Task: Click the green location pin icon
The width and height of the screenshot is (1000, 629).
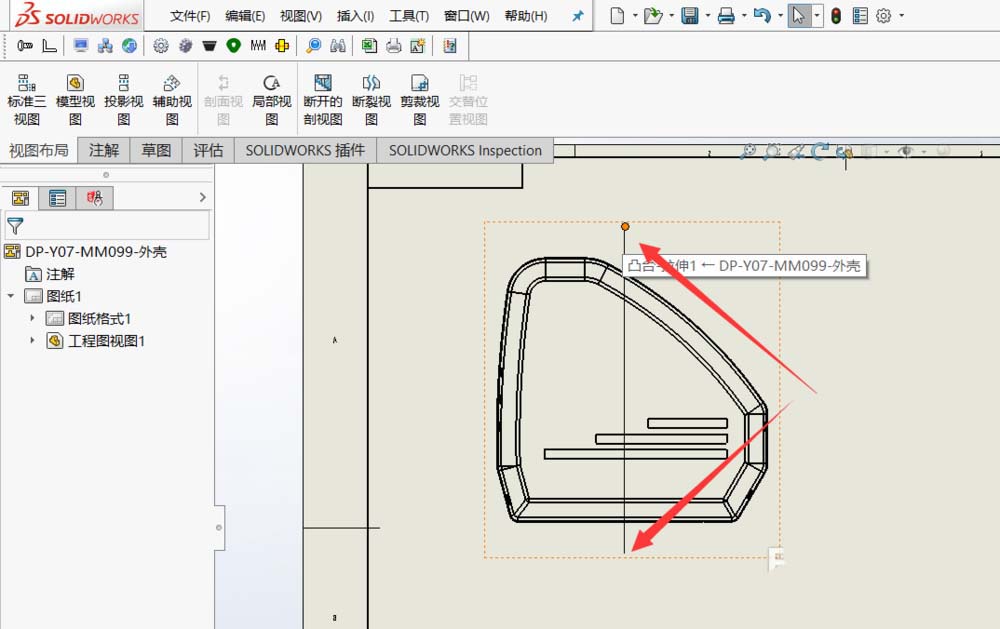Action: [233, 45]
